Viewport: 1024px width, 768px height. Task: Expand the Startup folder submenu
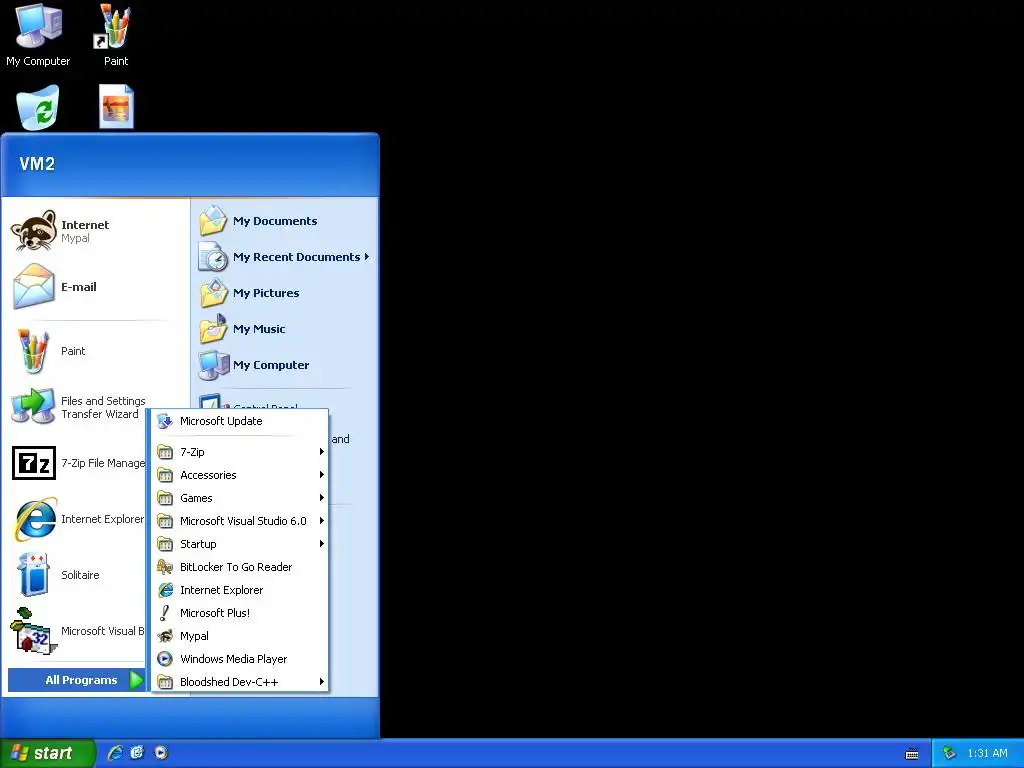tap(240, 544)
